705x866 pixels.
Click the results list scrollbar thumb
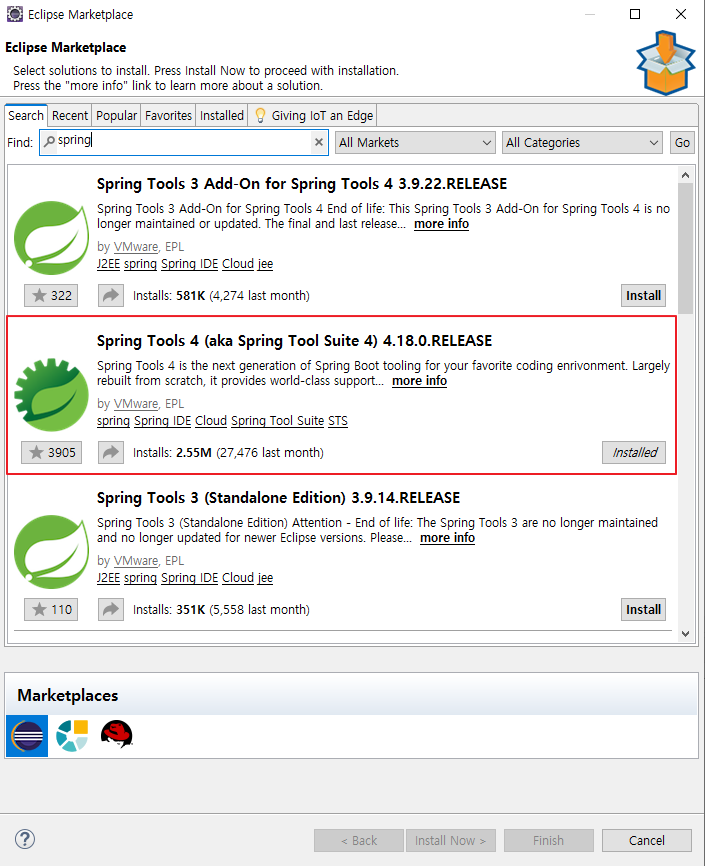(686, 249)
